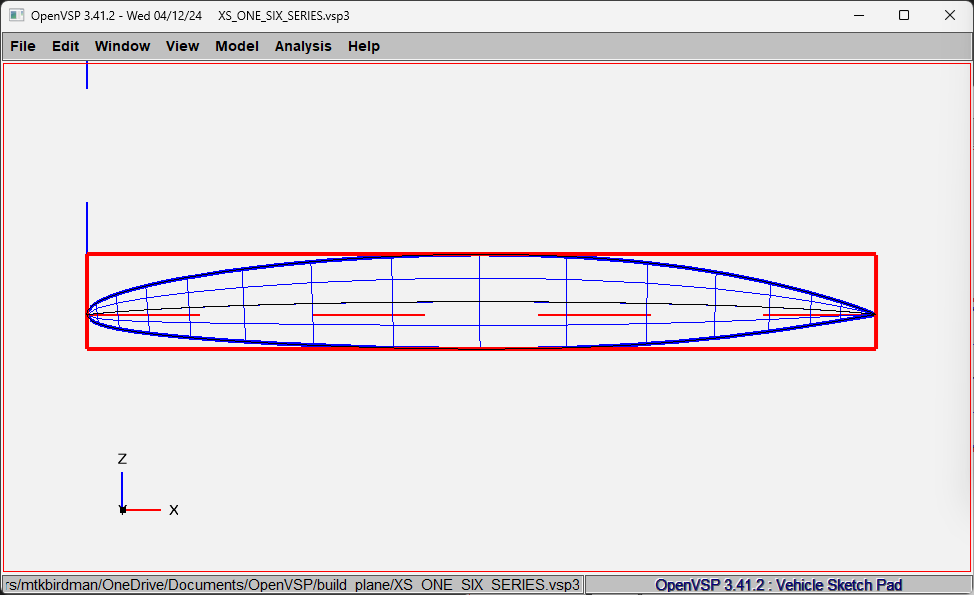This screenshot has height=595, width=974.
Task: Open the File menu
Action: [23, 46]
